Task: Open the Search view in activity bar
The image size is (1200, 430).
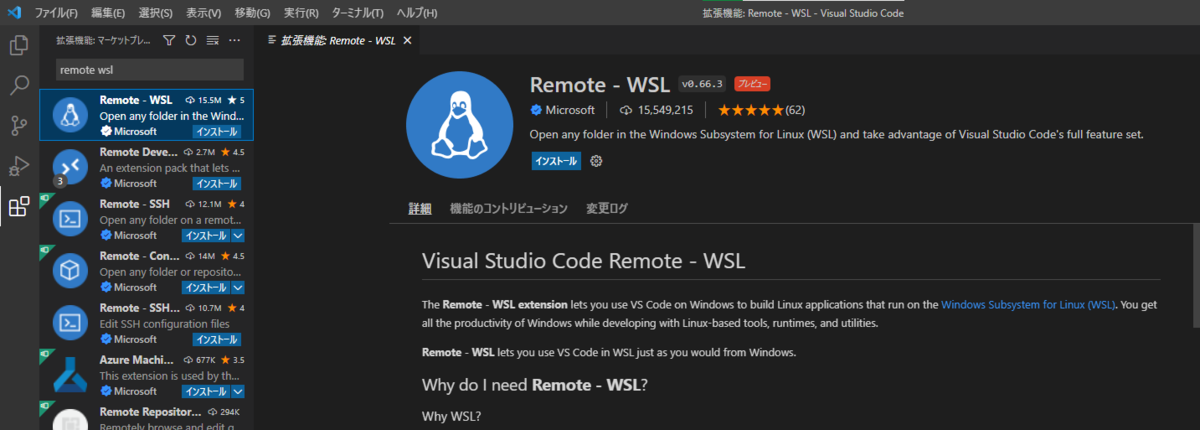Action: click(x=18, y=85)
